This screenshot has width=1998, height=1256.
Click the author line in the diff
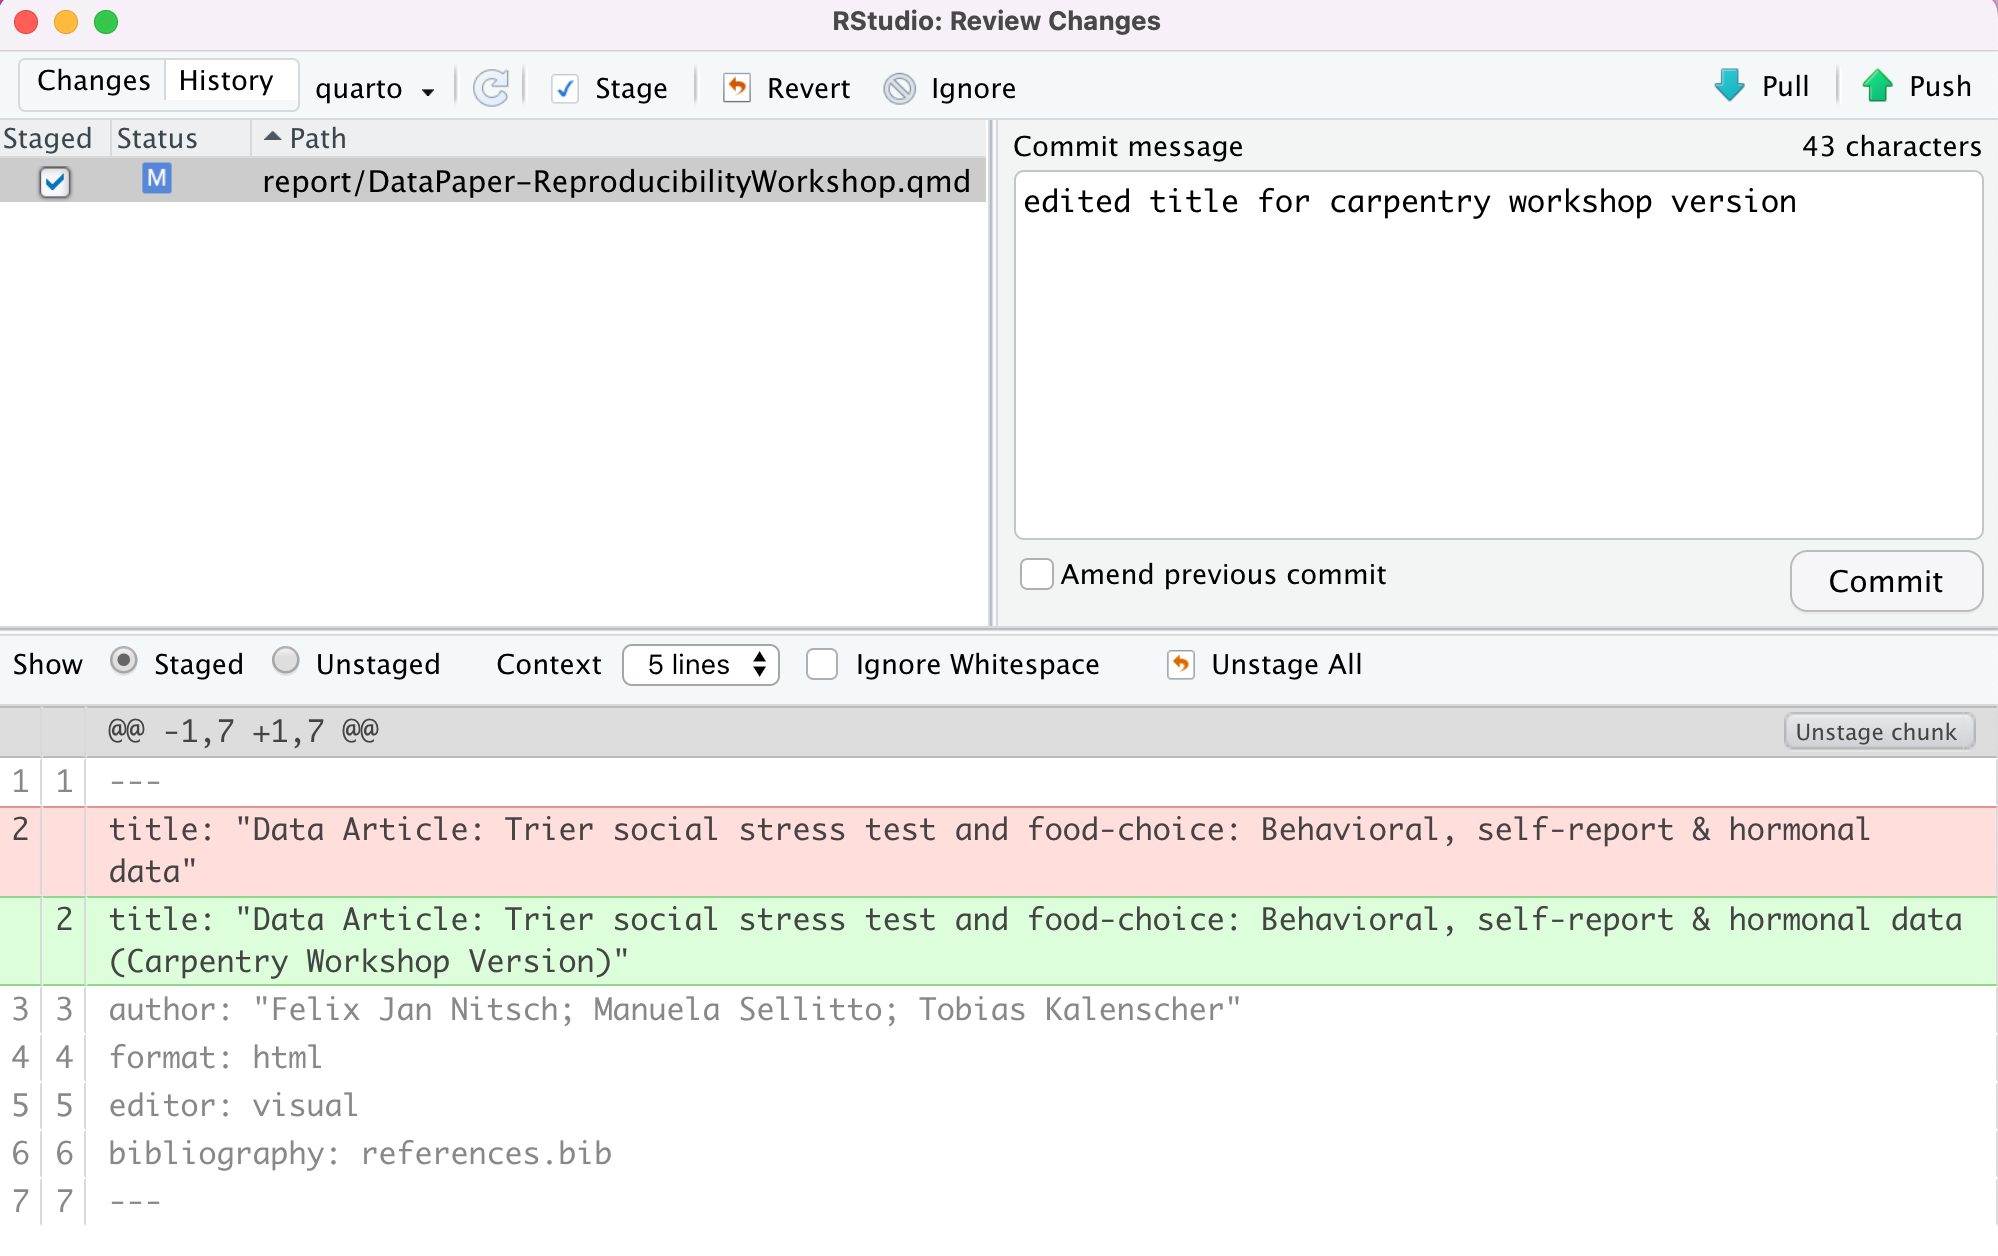(674, 1010)
